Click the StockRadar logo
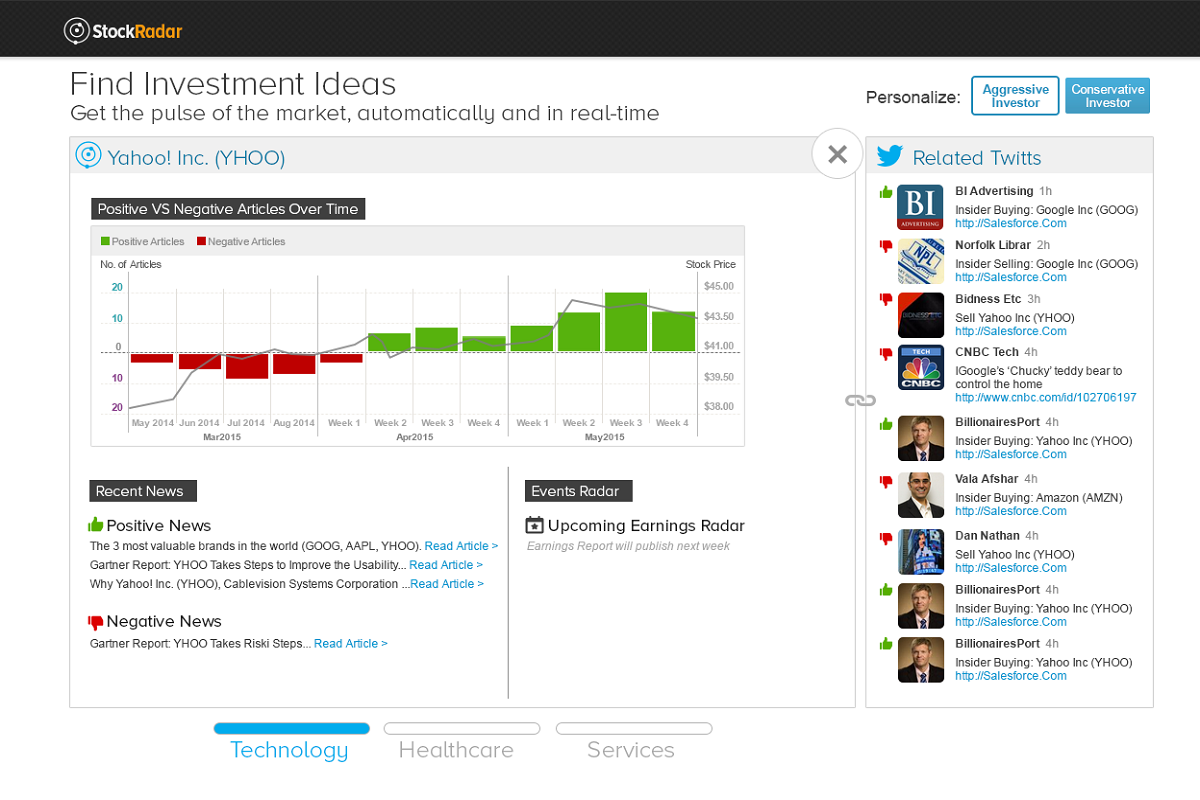This screenshot has height=800, width=1200. (x=123, y=31)
